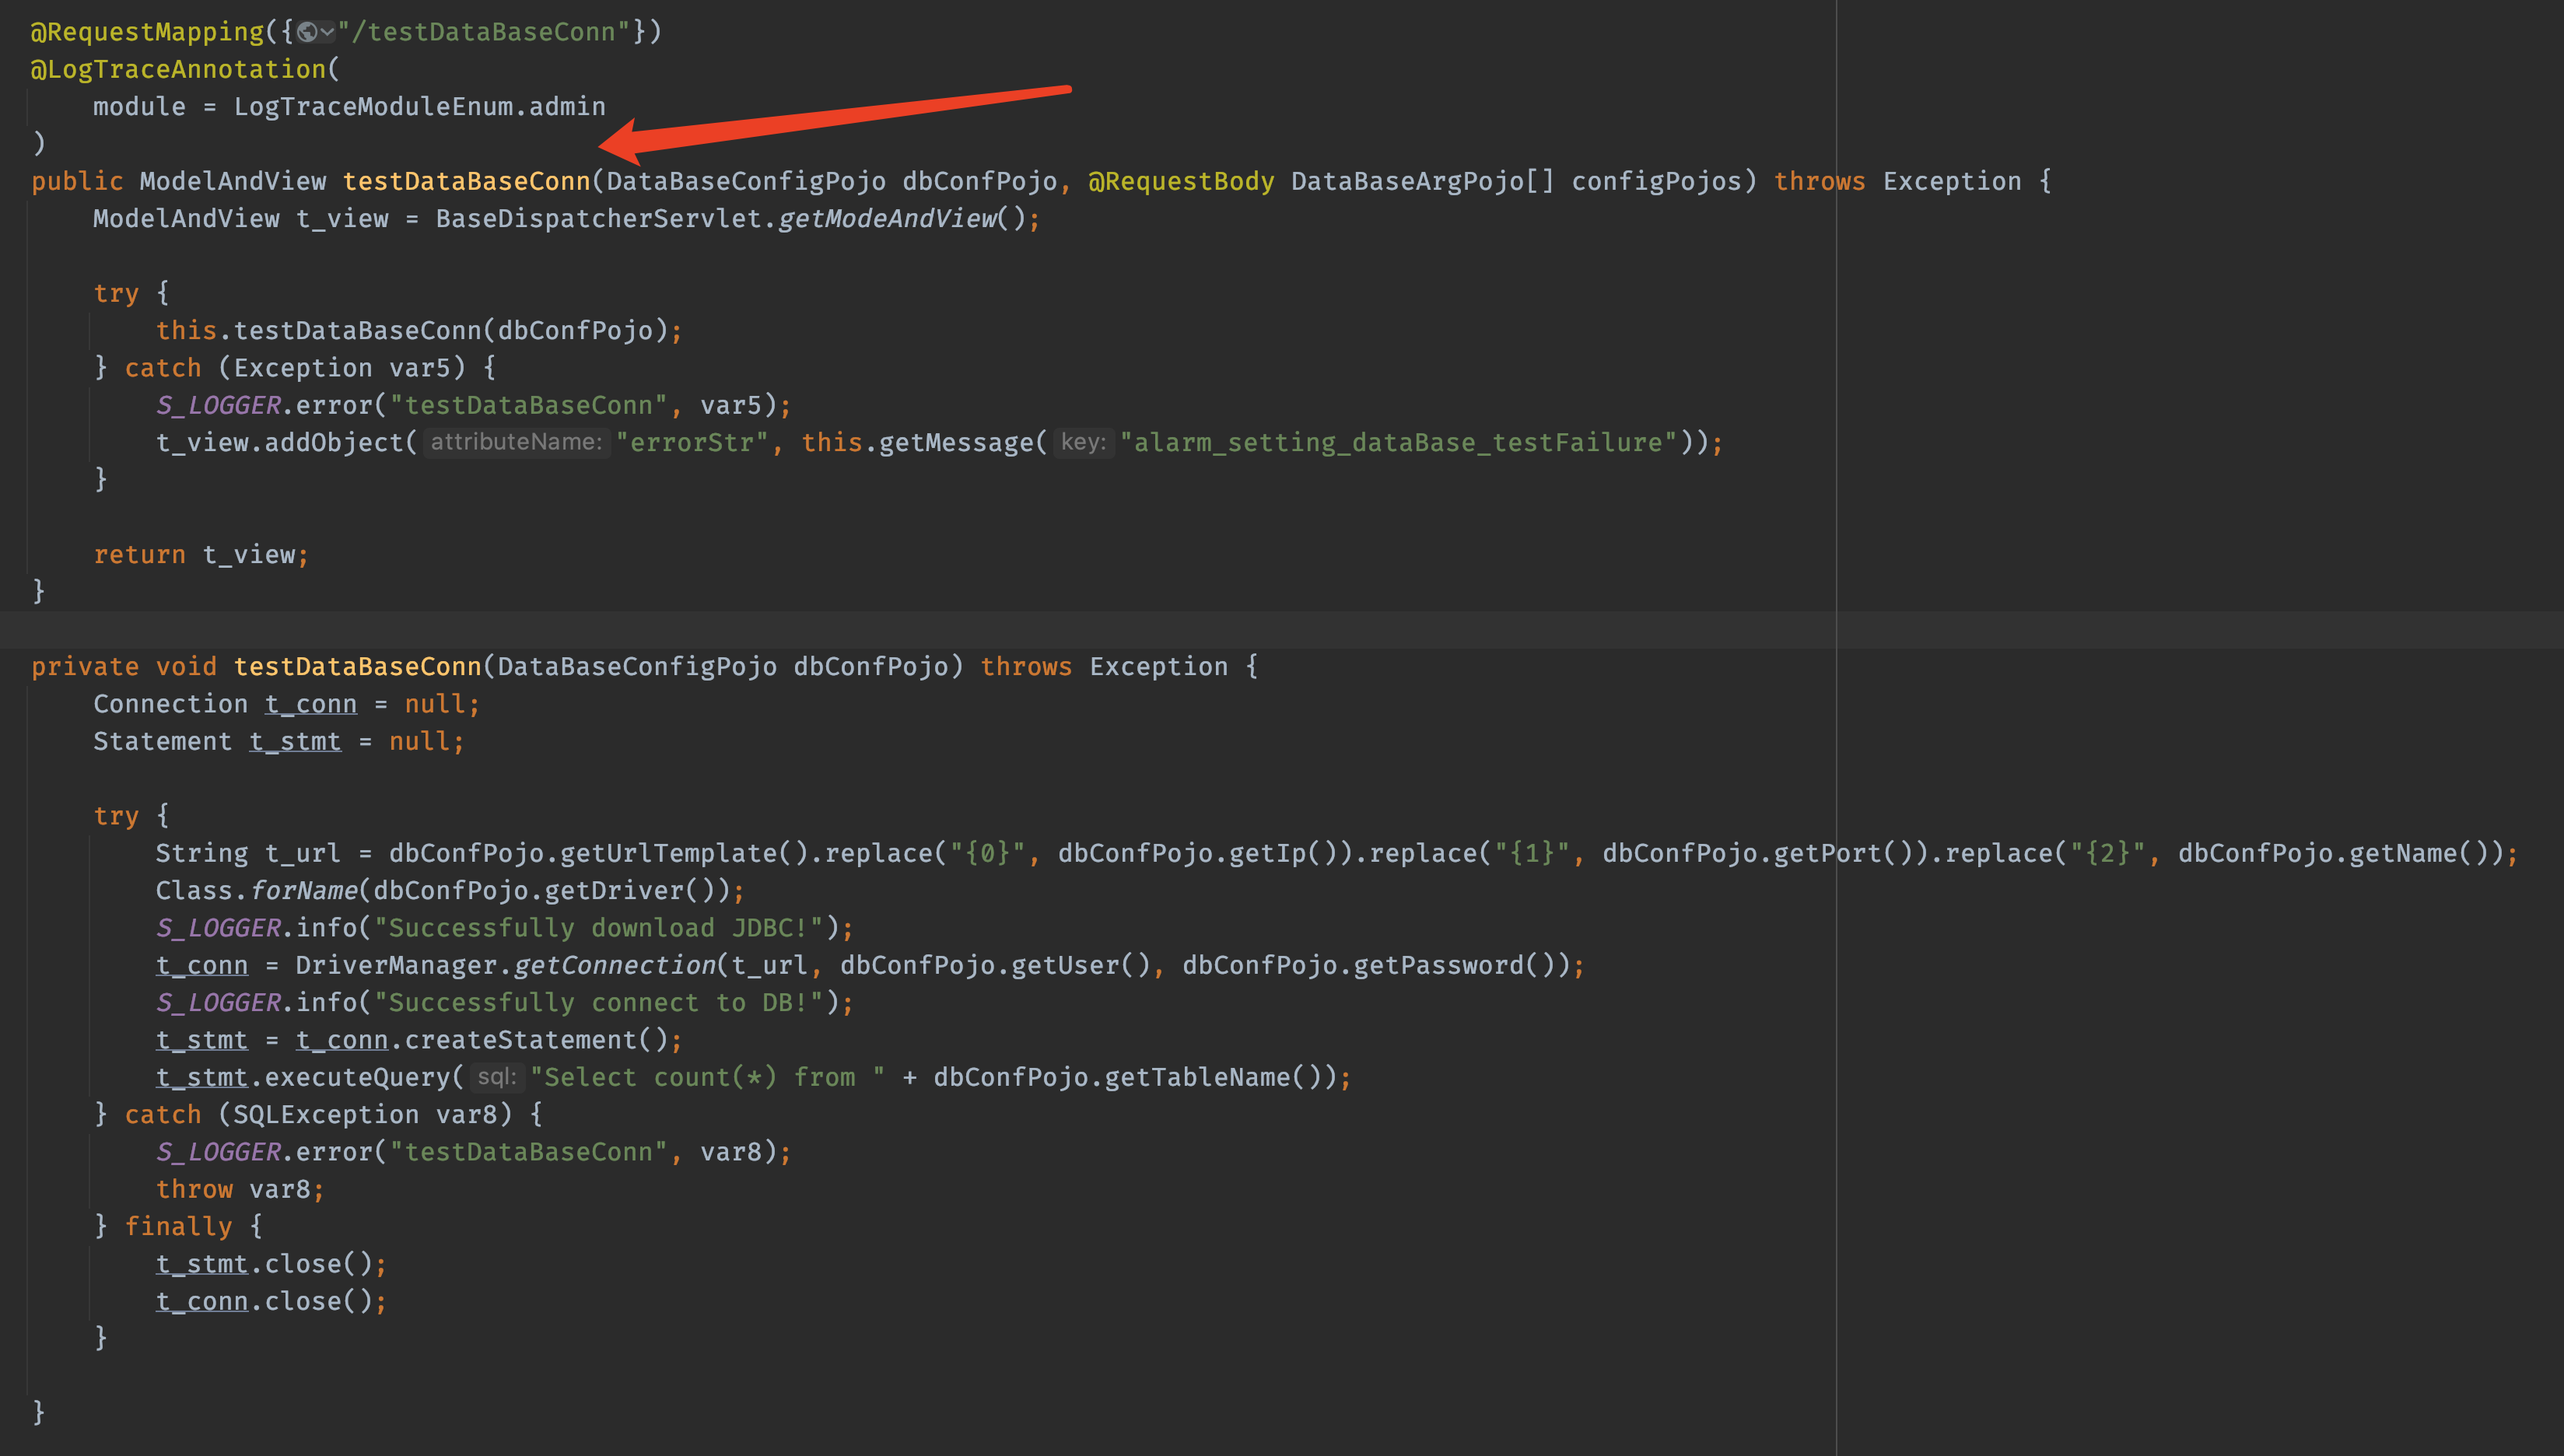Click the Class.forName method call
This screenshot has height=1456, width=2564.
pos(303,890)
